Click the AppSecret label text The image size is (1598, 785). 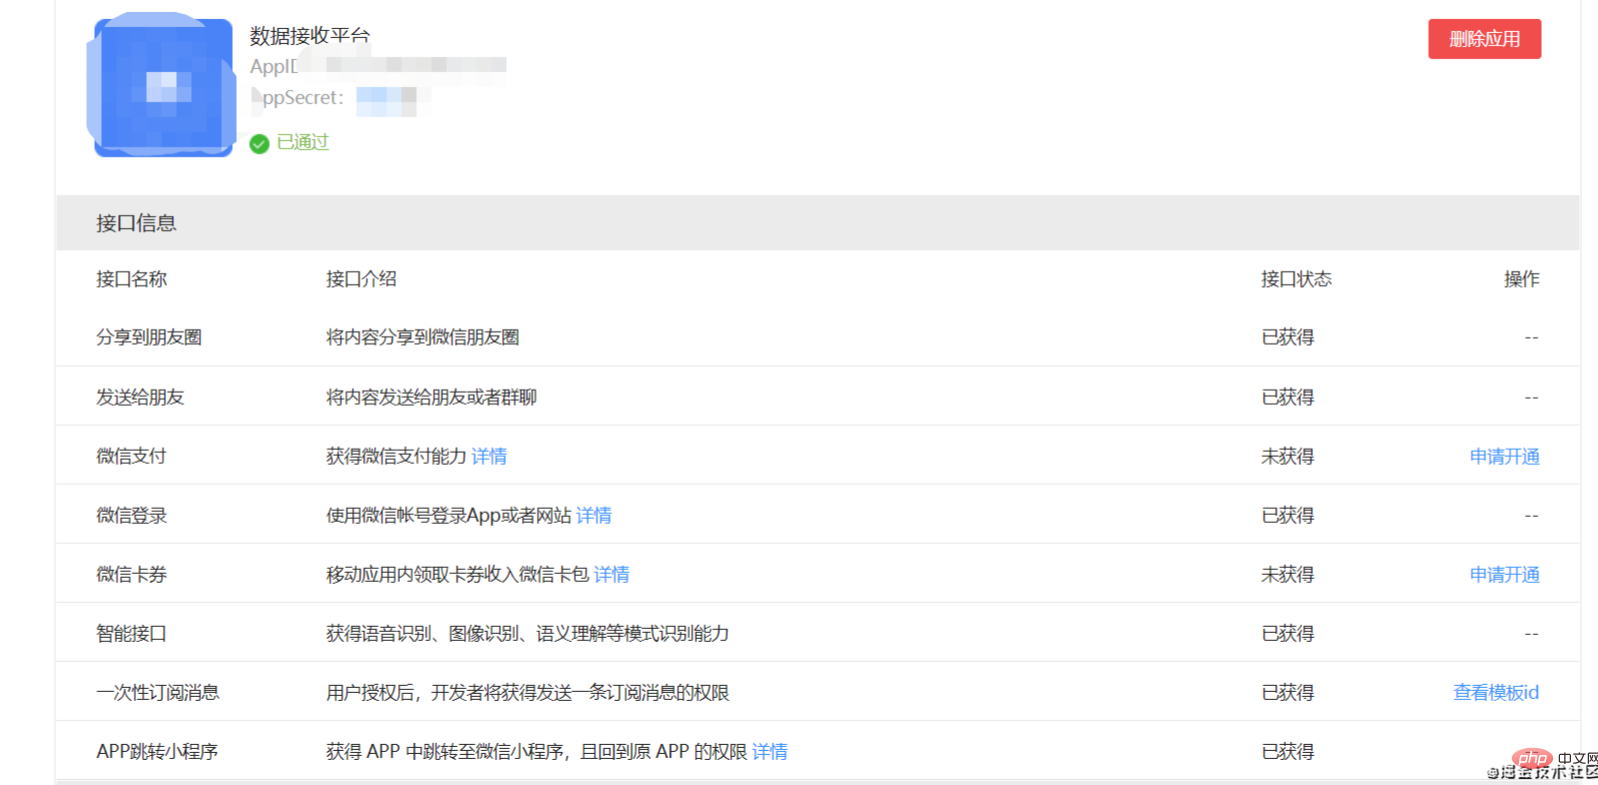coord(298,97)
